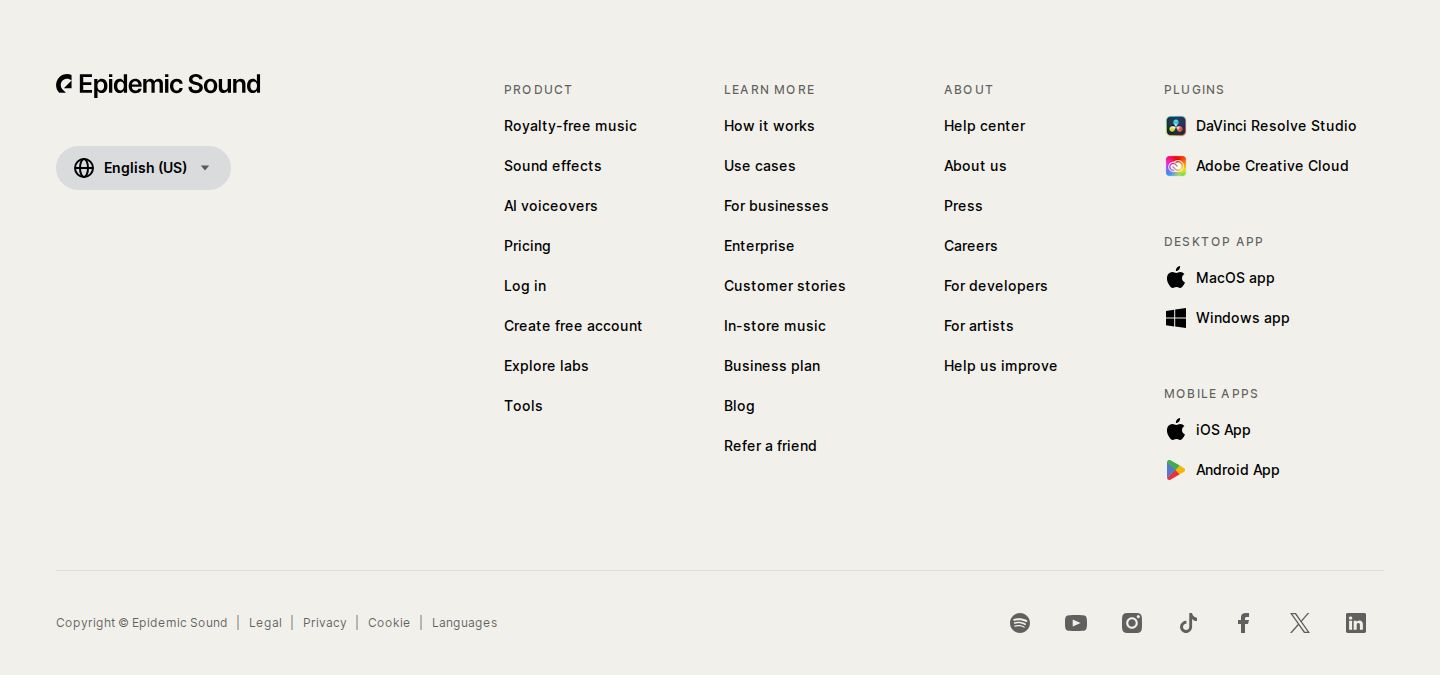Click the ABOUT column heading

[x=969, y=90]
